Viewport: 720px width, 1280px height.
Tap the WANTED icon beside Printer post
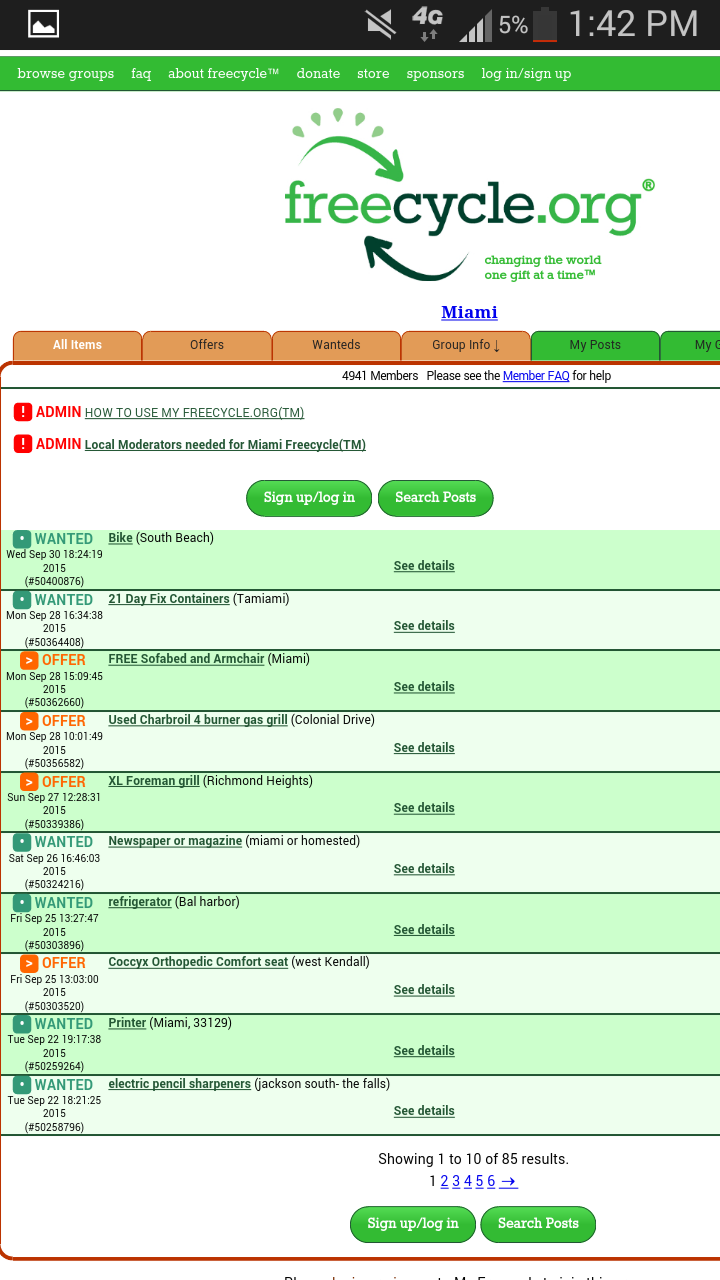coord(22,1024)
